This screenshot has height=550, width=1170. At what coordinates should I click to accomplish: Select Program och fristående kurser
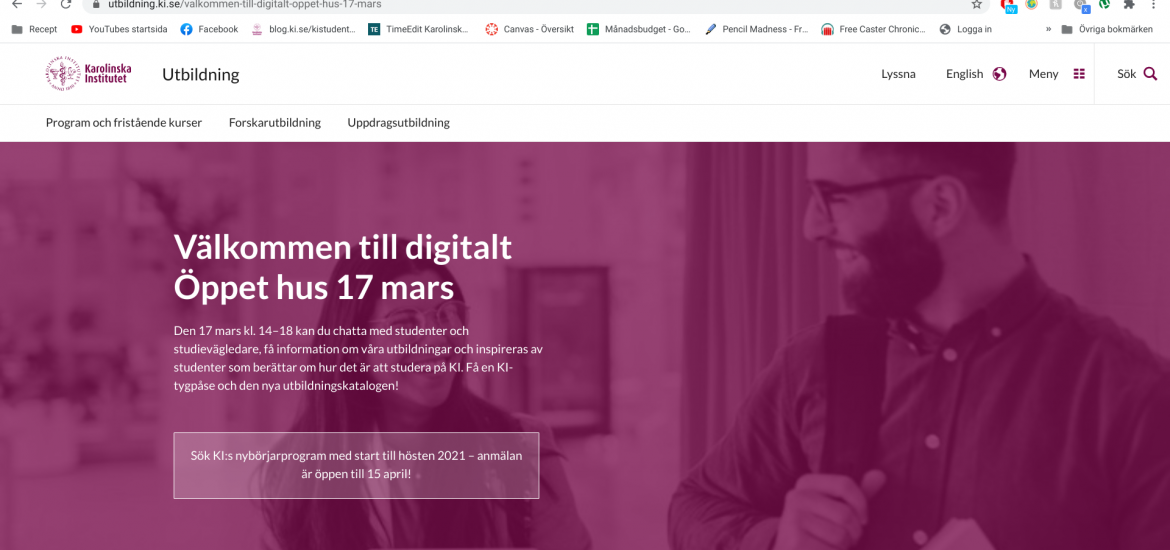pos(124,122)
